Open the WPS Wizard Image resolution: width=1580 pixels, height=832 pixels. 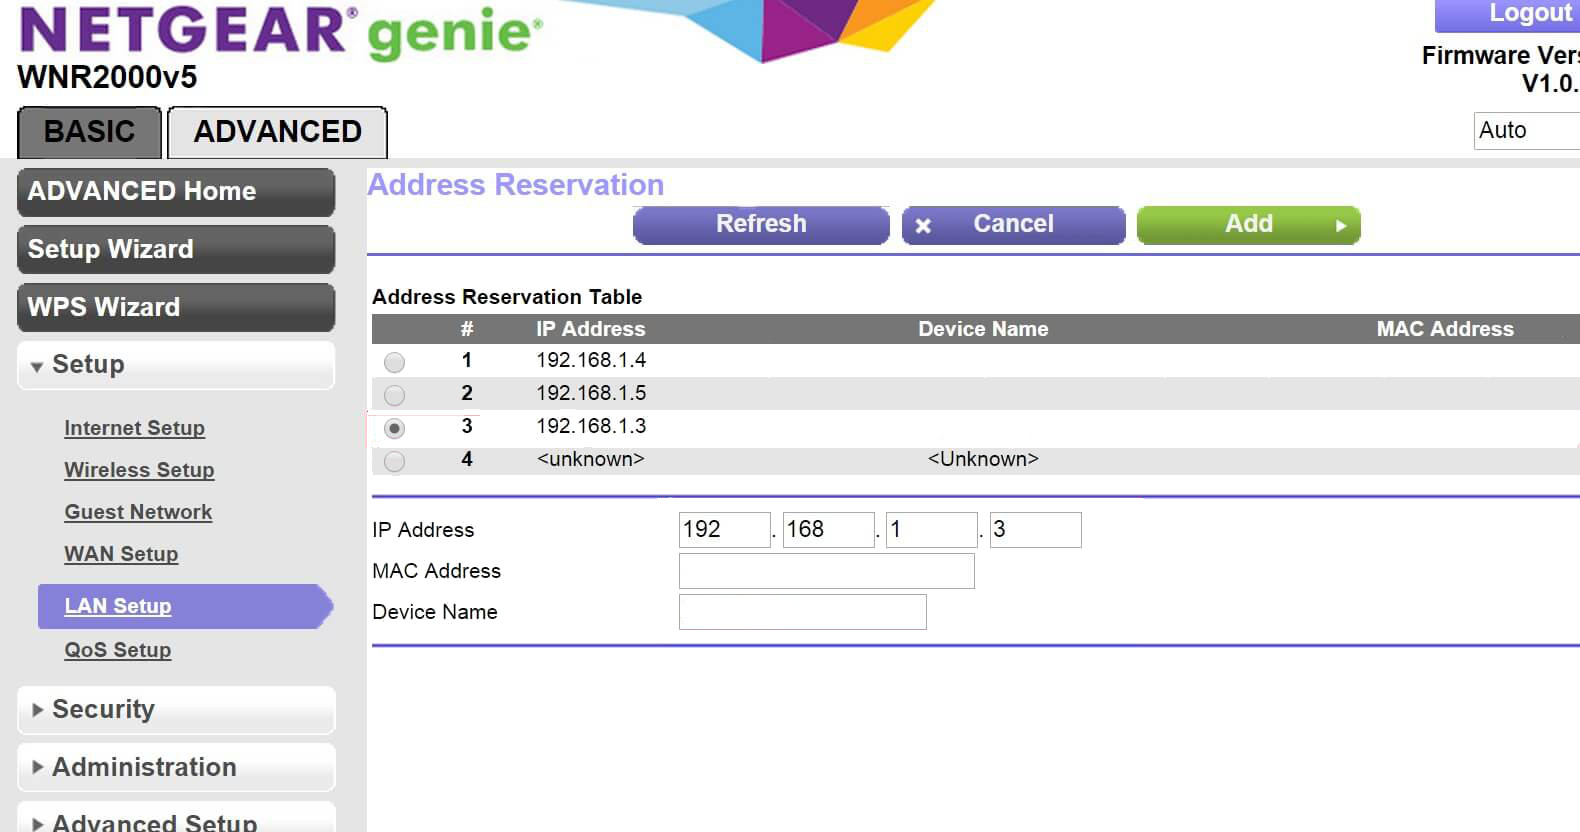point(176,308)
